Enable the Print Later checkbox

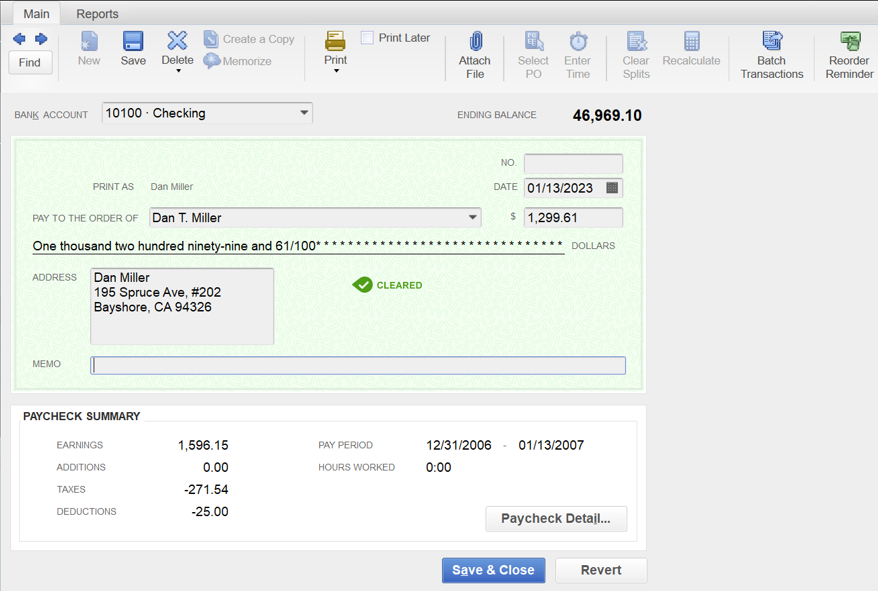click(367, 38)
